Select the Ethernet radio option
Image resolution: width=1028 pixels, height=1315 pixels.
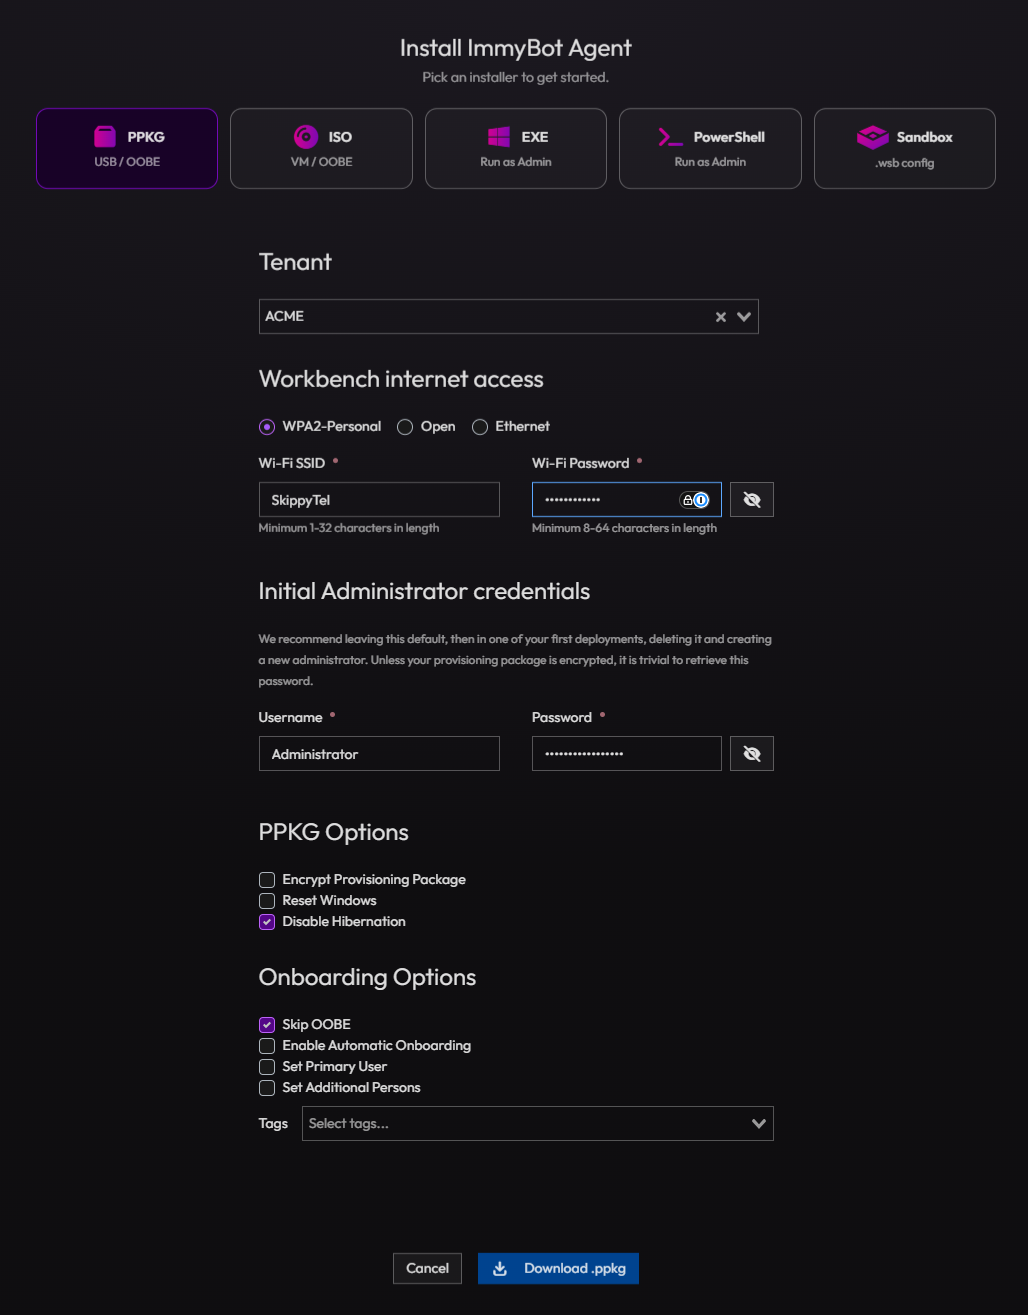coord(480,427)
